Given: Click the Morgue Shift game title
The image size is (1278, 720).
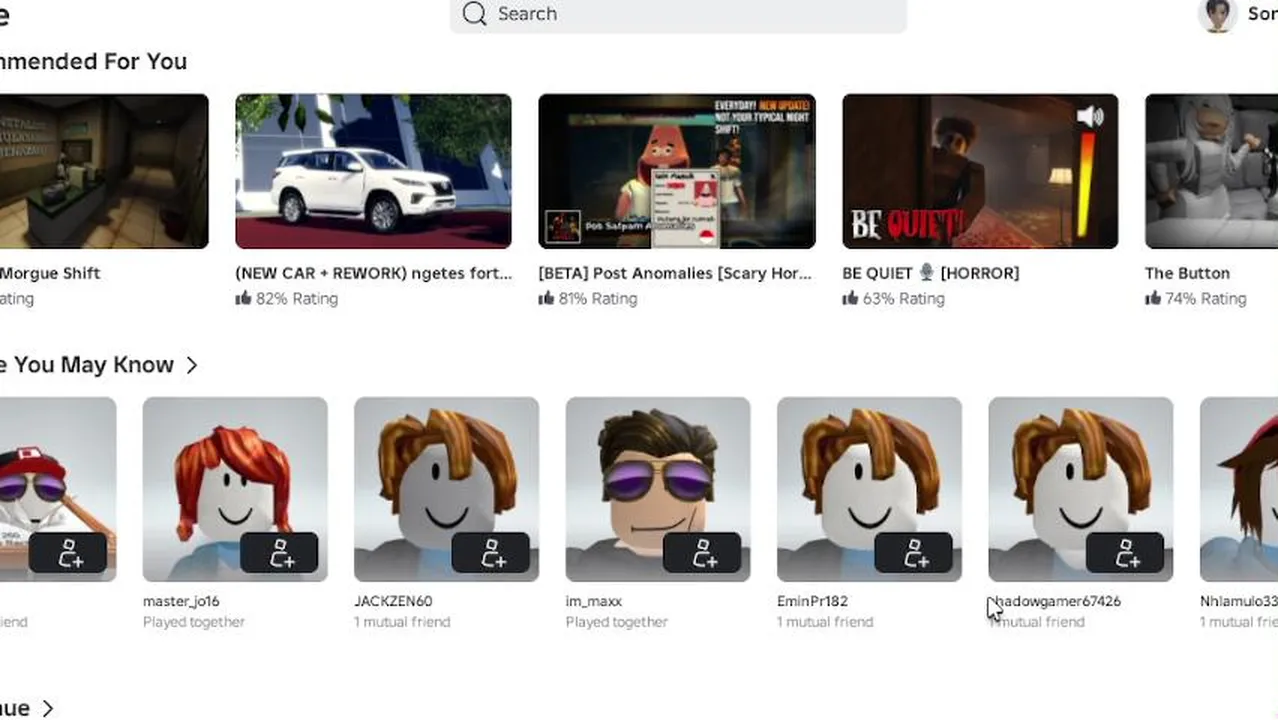Looking at the screenshot, I should [x=50, y=273].
